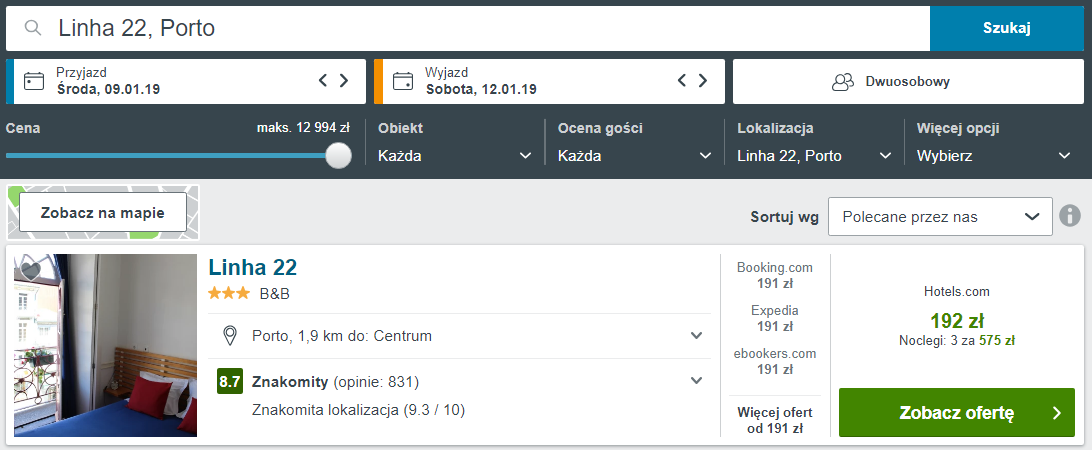Toggle the favorite heart on hotel photo
This screenshot has width=1092, height=450.
pyautogui.click(x=31, y=271)
